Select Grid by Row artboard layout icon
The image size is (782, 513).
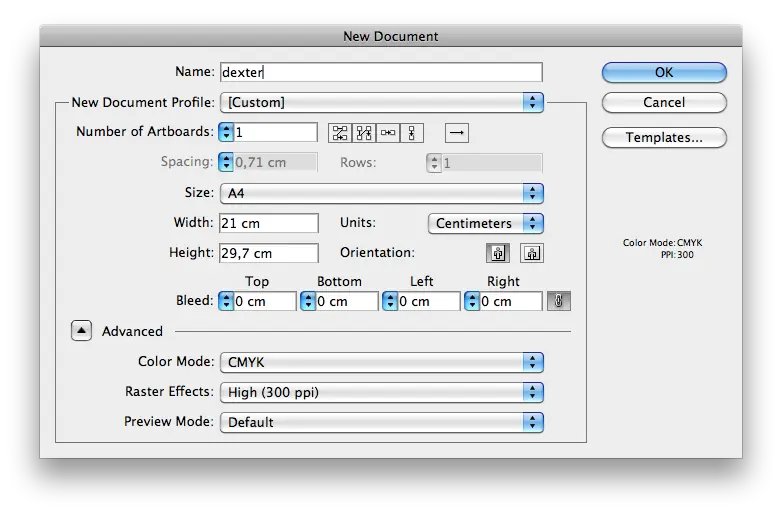point(340,133)
